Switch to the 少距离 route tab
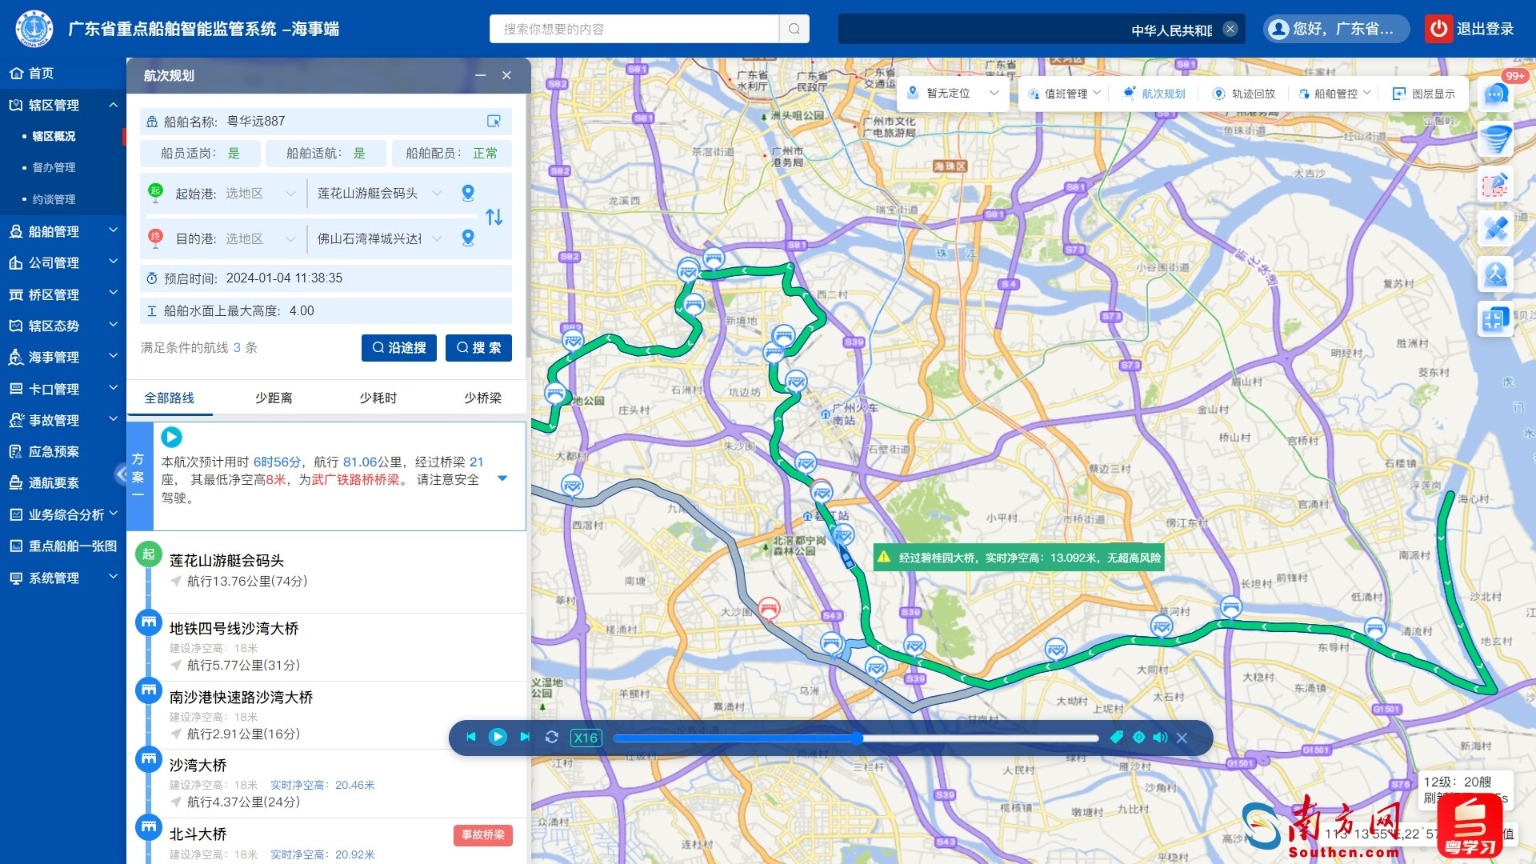The width and height of the screenshot is (1536, 864). click(x=273, y=397)
